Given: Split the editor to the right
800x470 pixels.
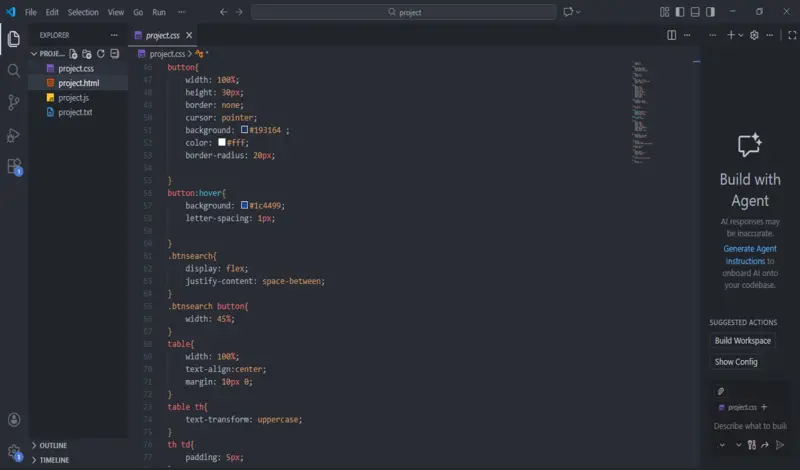Looking at the screenshot, I should [x=671, y=35].
